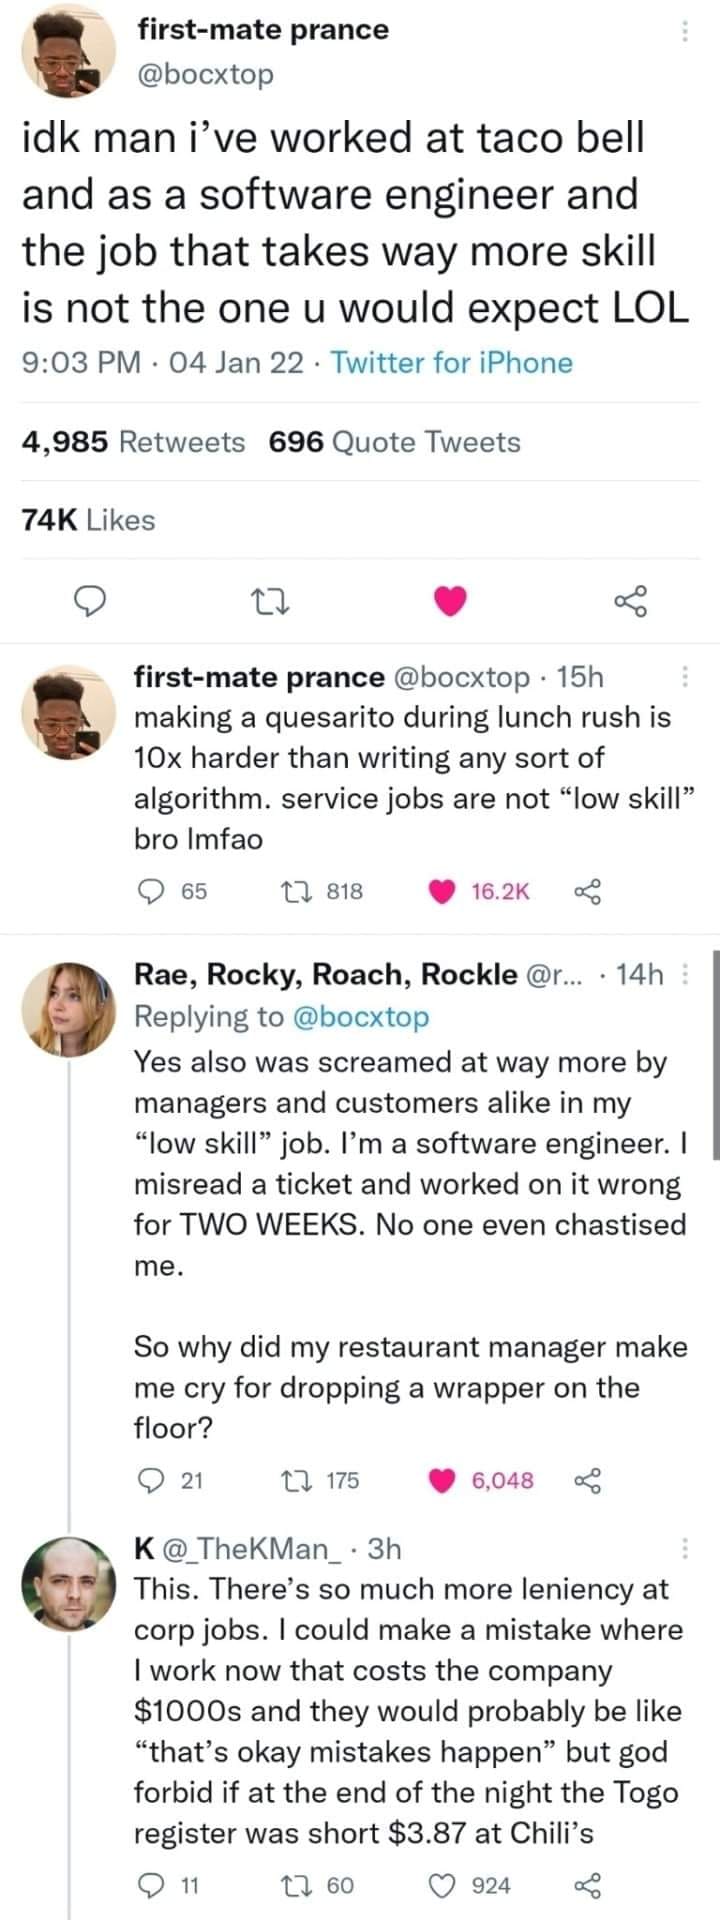The width and height of the screenshot is (720, 1920).
Task: Open the share icon on the main tweet
Action: [x=630, y=602]
